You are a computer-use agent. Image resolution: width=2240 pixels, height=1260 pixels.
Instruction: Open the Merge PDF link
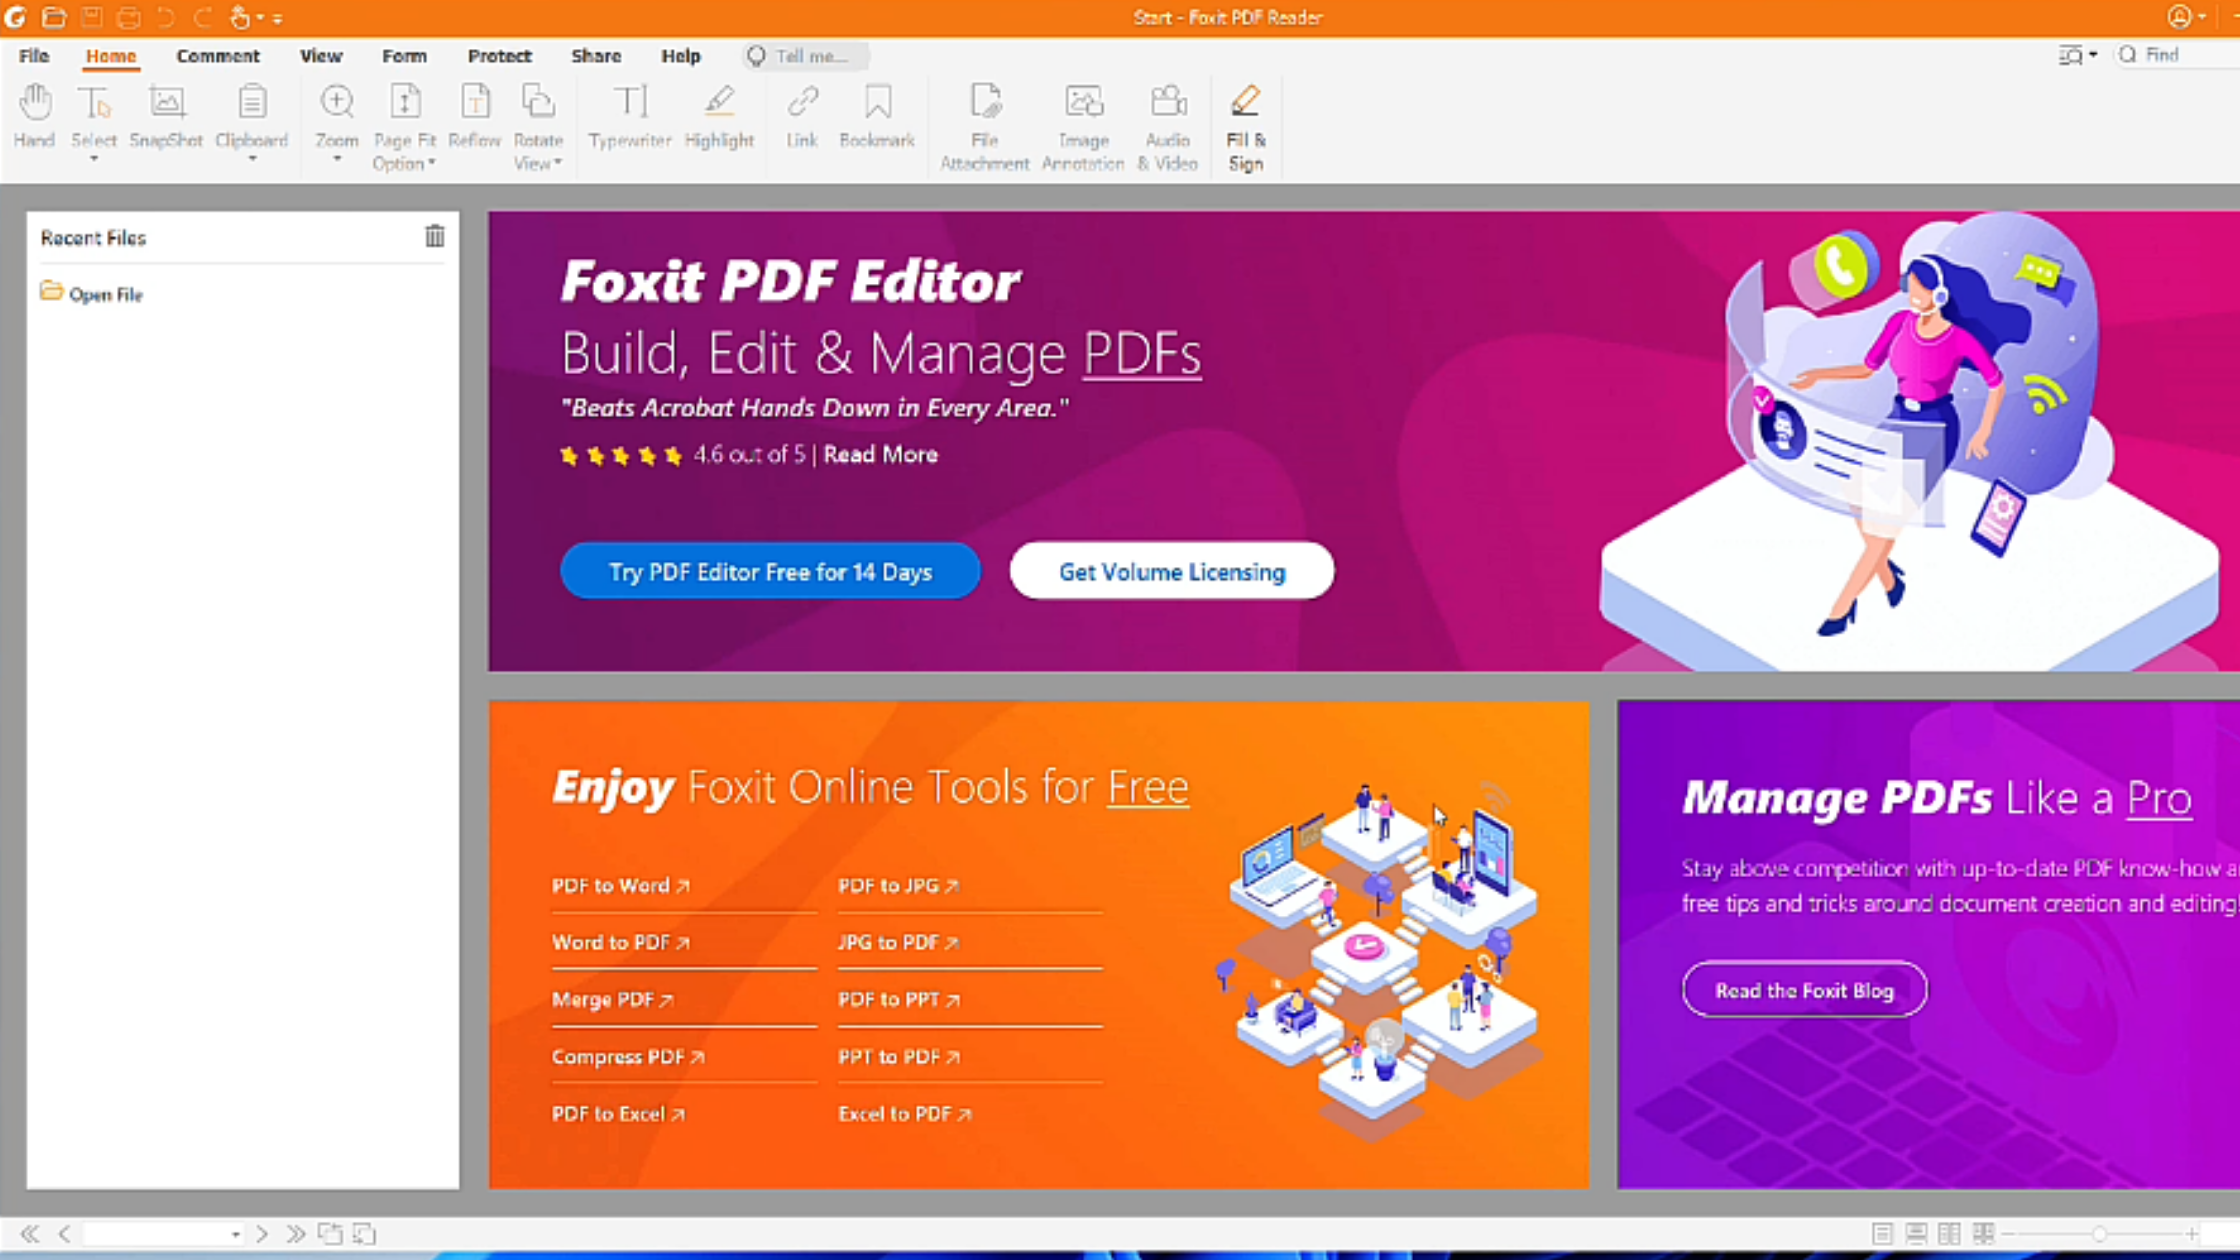click(x=613, y=1000)
